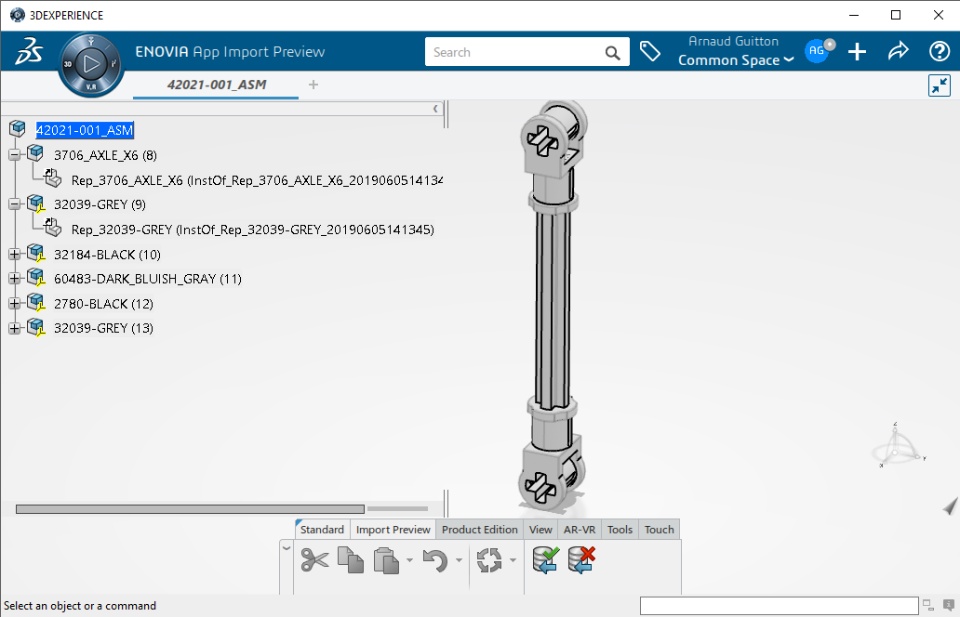Select 32039-GREY (9) in tree
The width and height of the screenshot is (960, 617).
100,204
